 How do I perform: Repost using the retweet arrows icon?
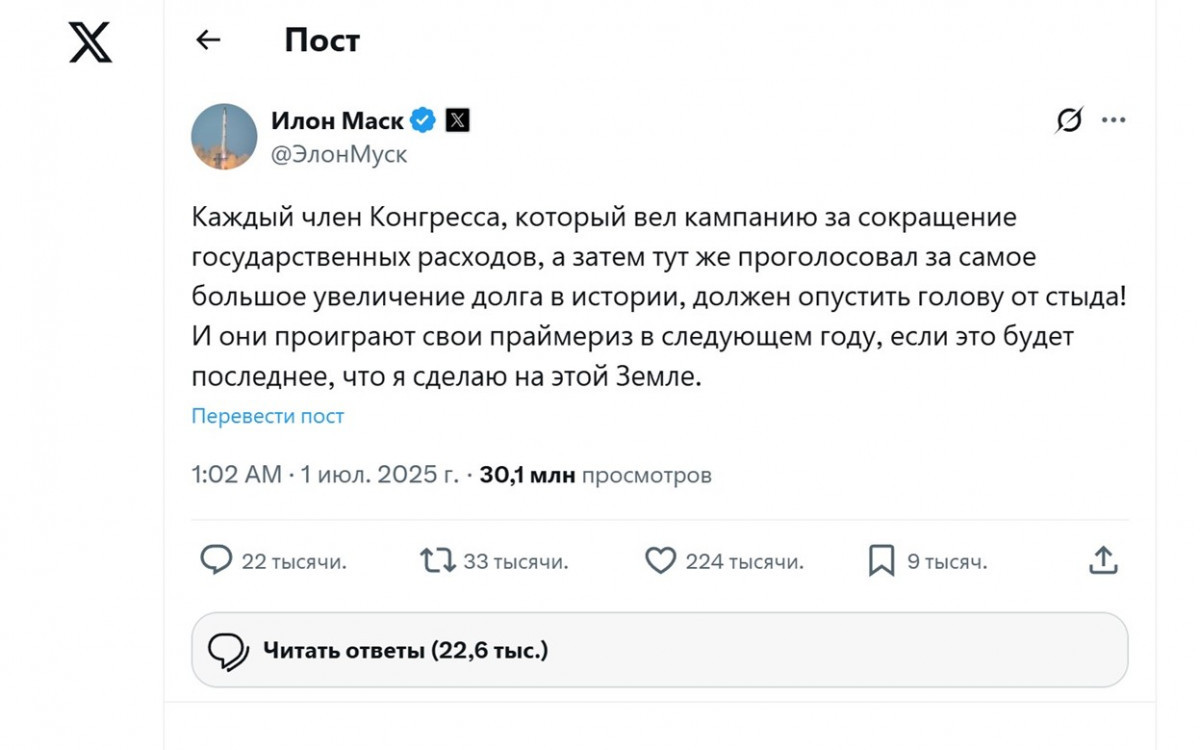(437, 560)
